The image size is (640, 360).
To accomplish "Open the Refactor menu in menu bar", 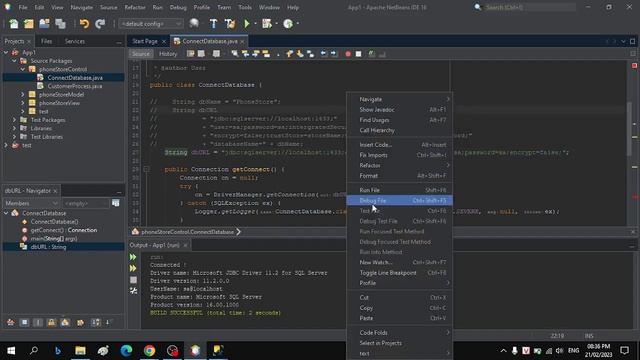I will tap(135, 7).
